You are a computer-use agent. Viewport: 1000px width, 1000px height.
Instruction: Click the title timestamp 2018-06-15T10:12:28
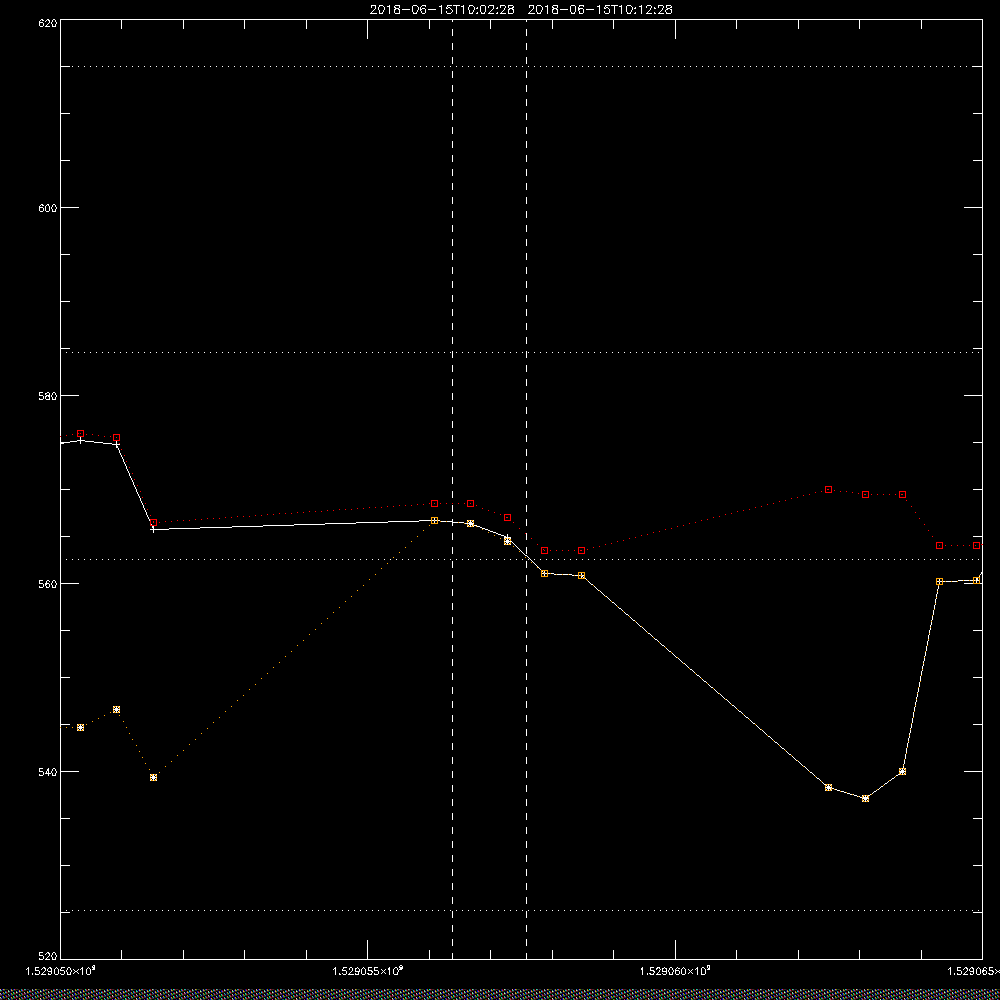pos(600,10)
